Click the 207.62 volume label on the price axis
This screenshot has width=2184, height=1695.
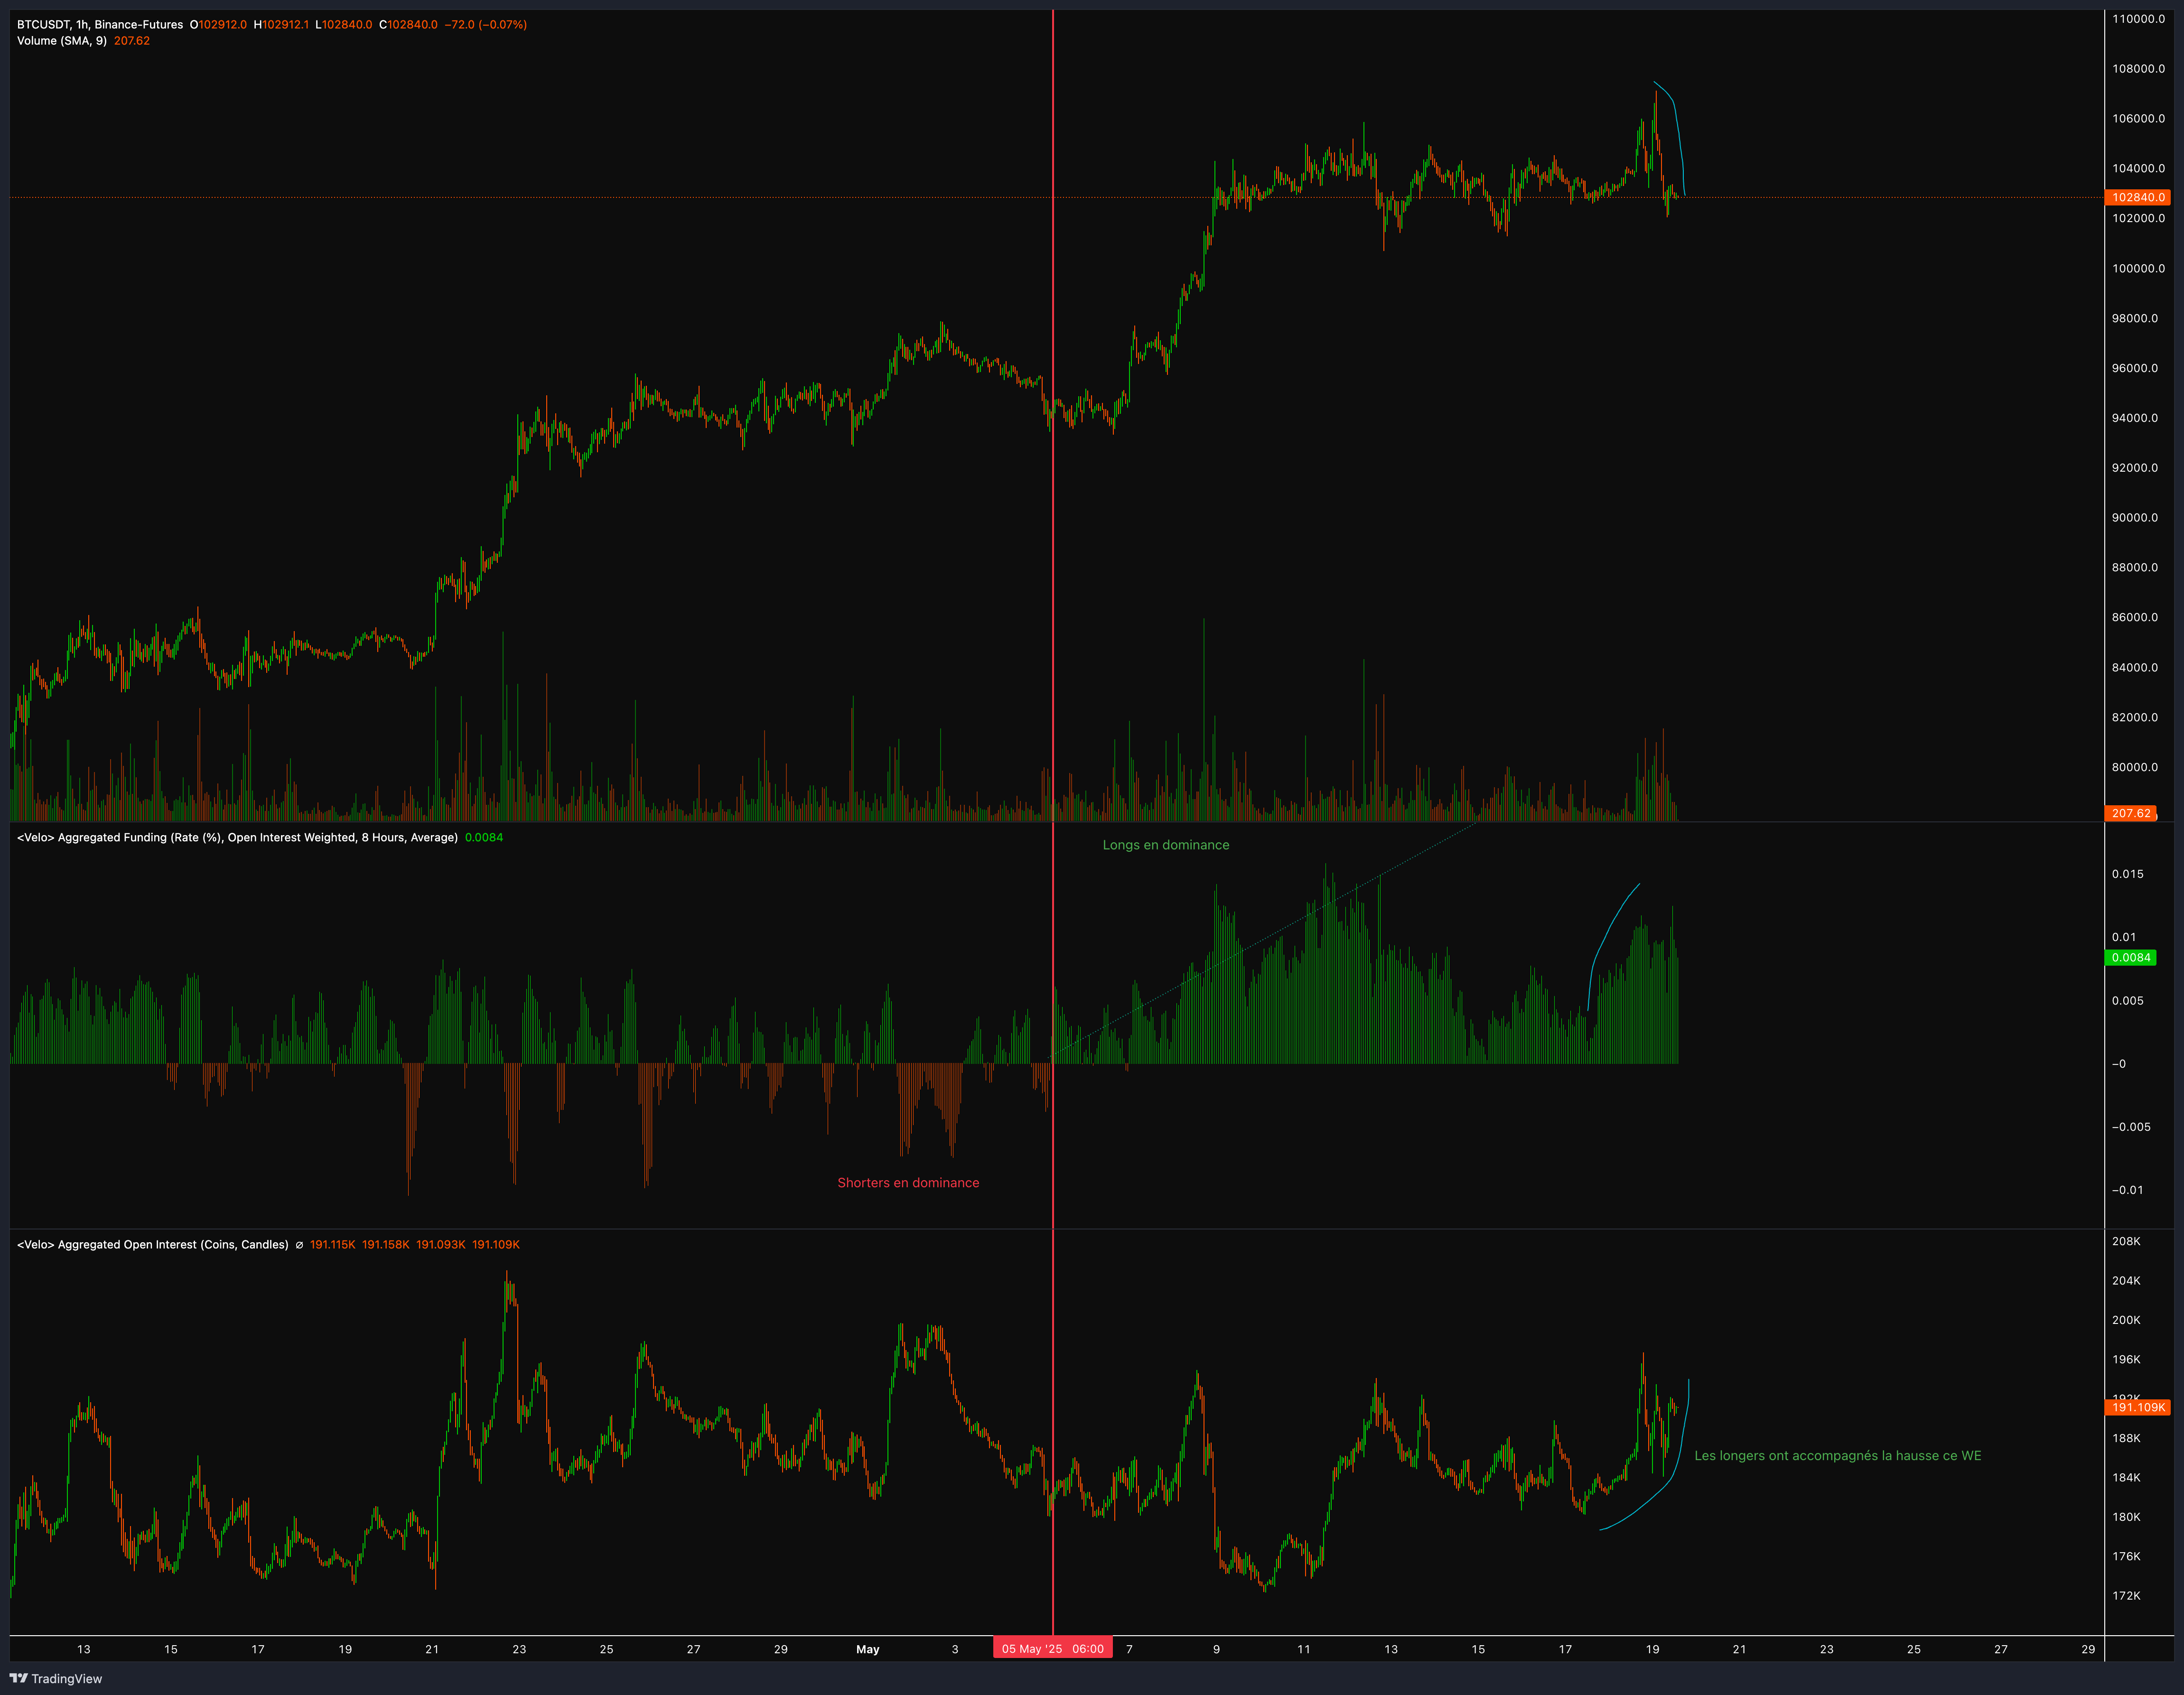(x=2130, y=813)
